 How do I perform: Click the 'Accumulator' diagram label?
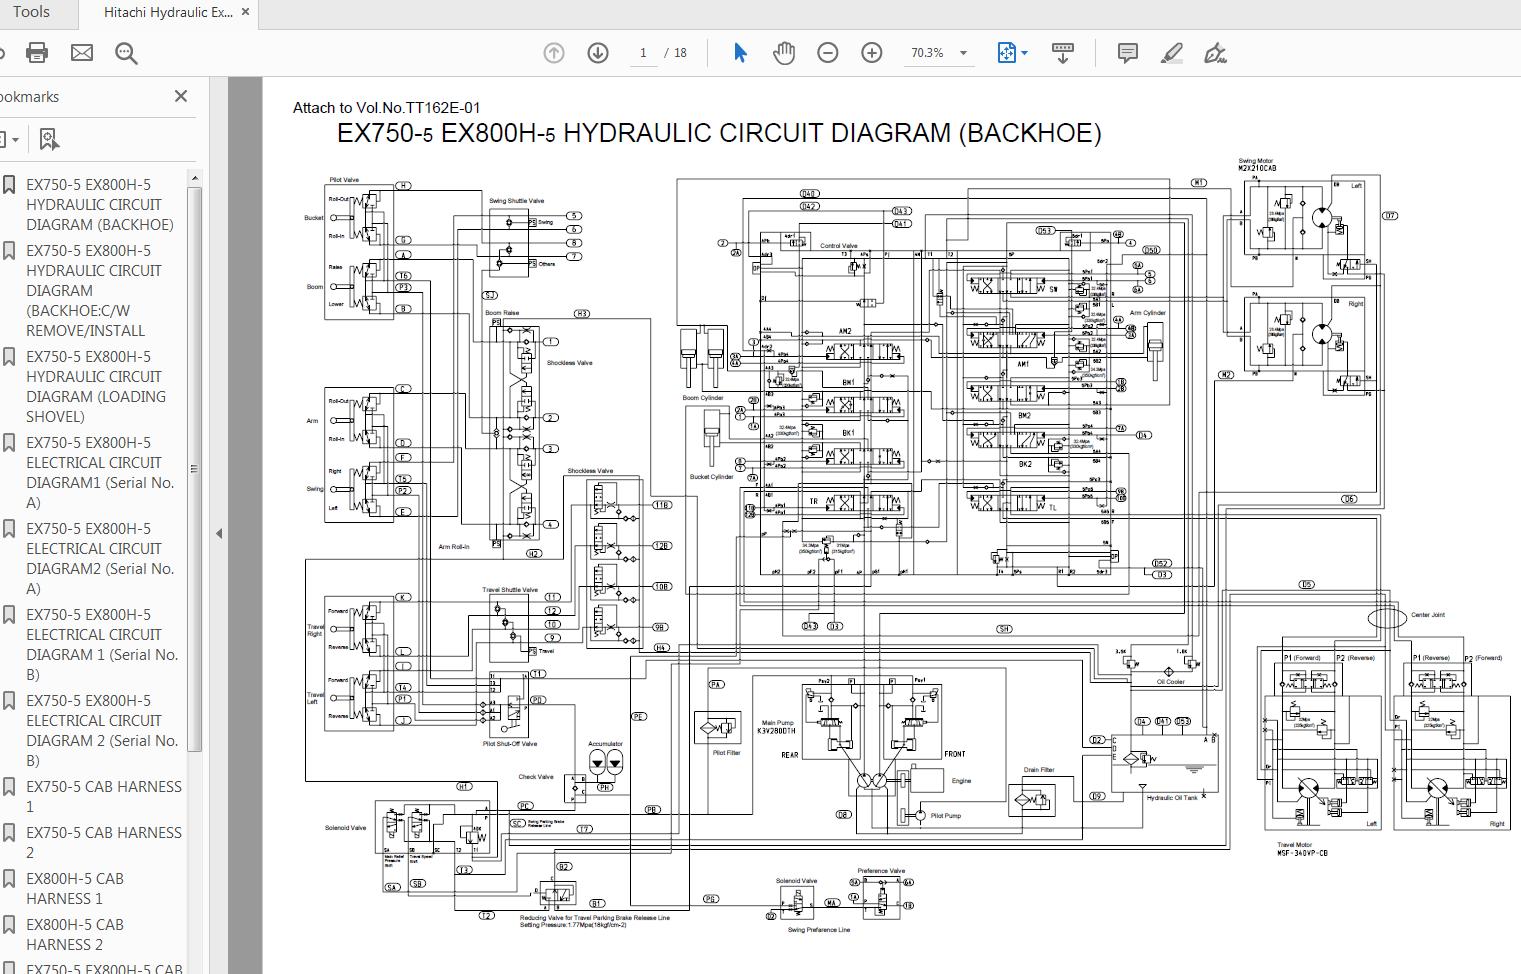(605, 744)
